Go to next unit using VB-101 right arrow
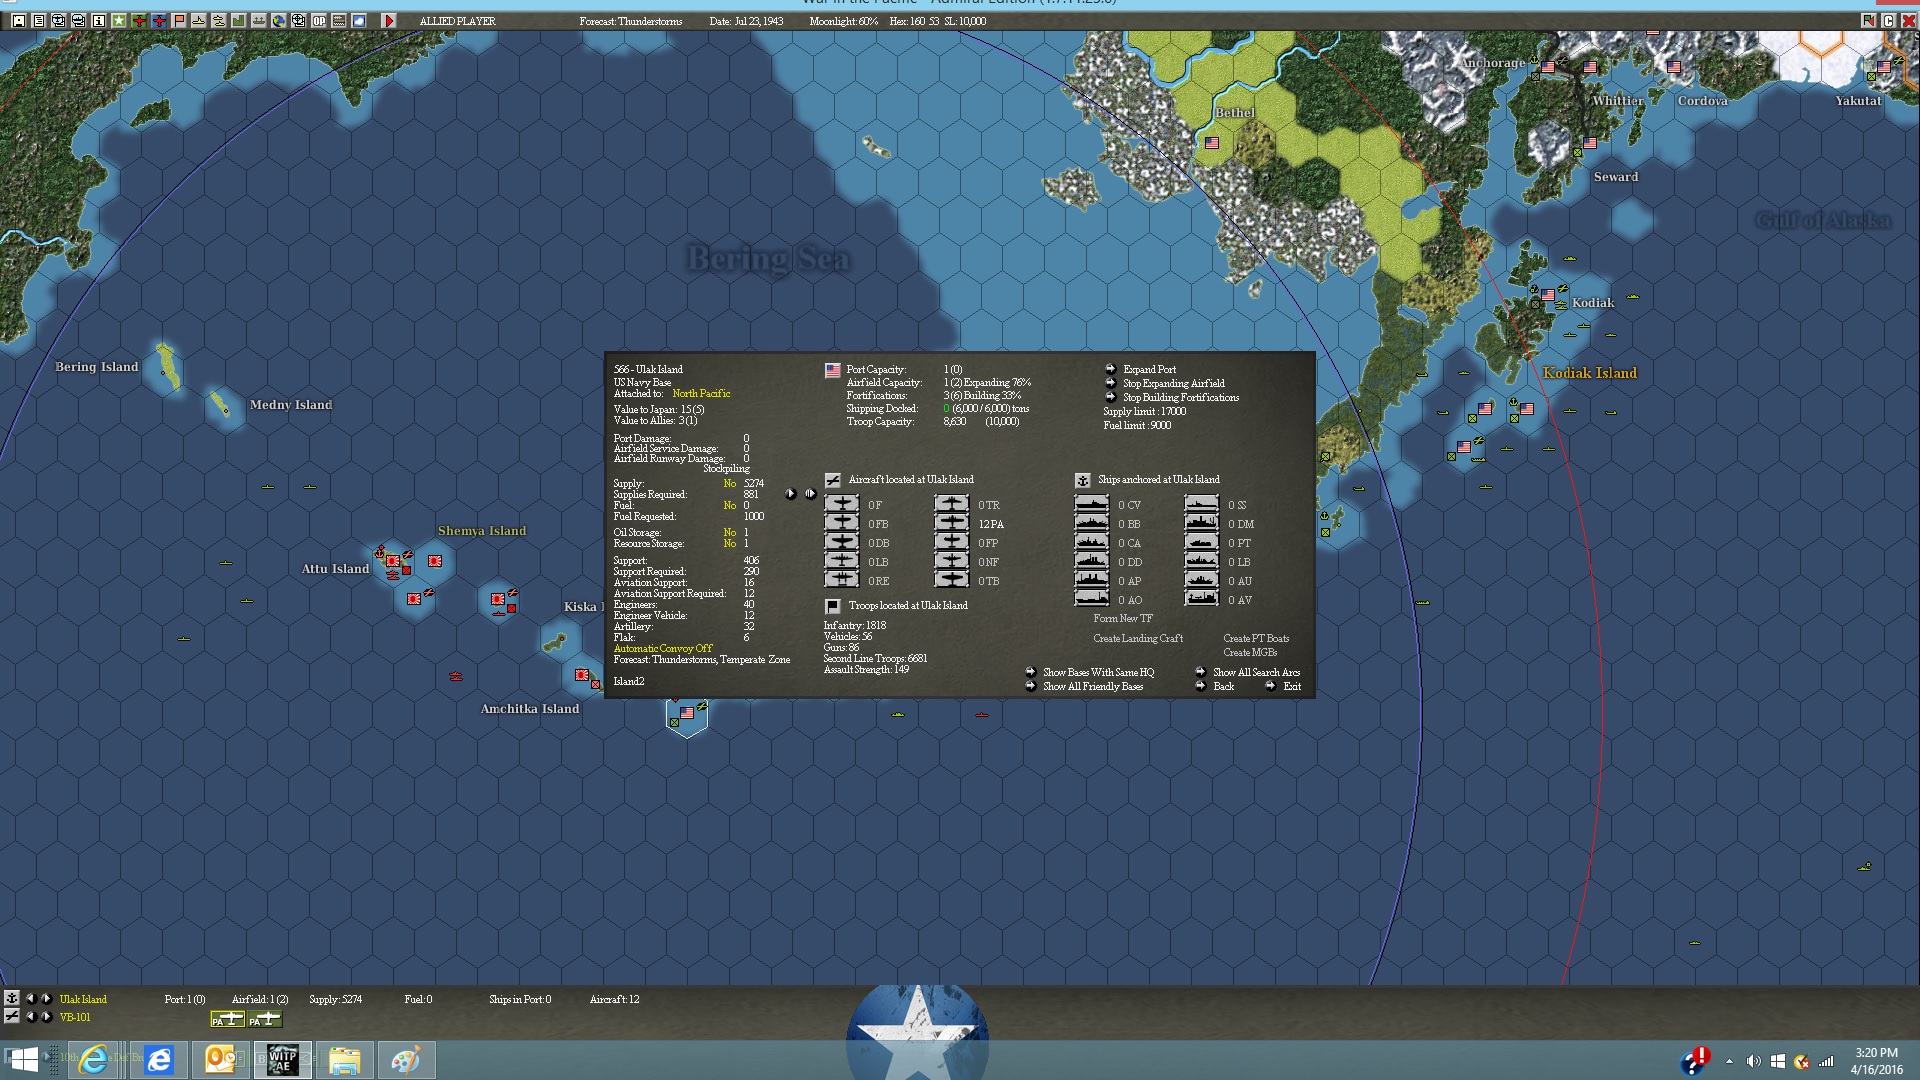1920x1080 pixels. pyautogui.click(x=46, y=1016)
